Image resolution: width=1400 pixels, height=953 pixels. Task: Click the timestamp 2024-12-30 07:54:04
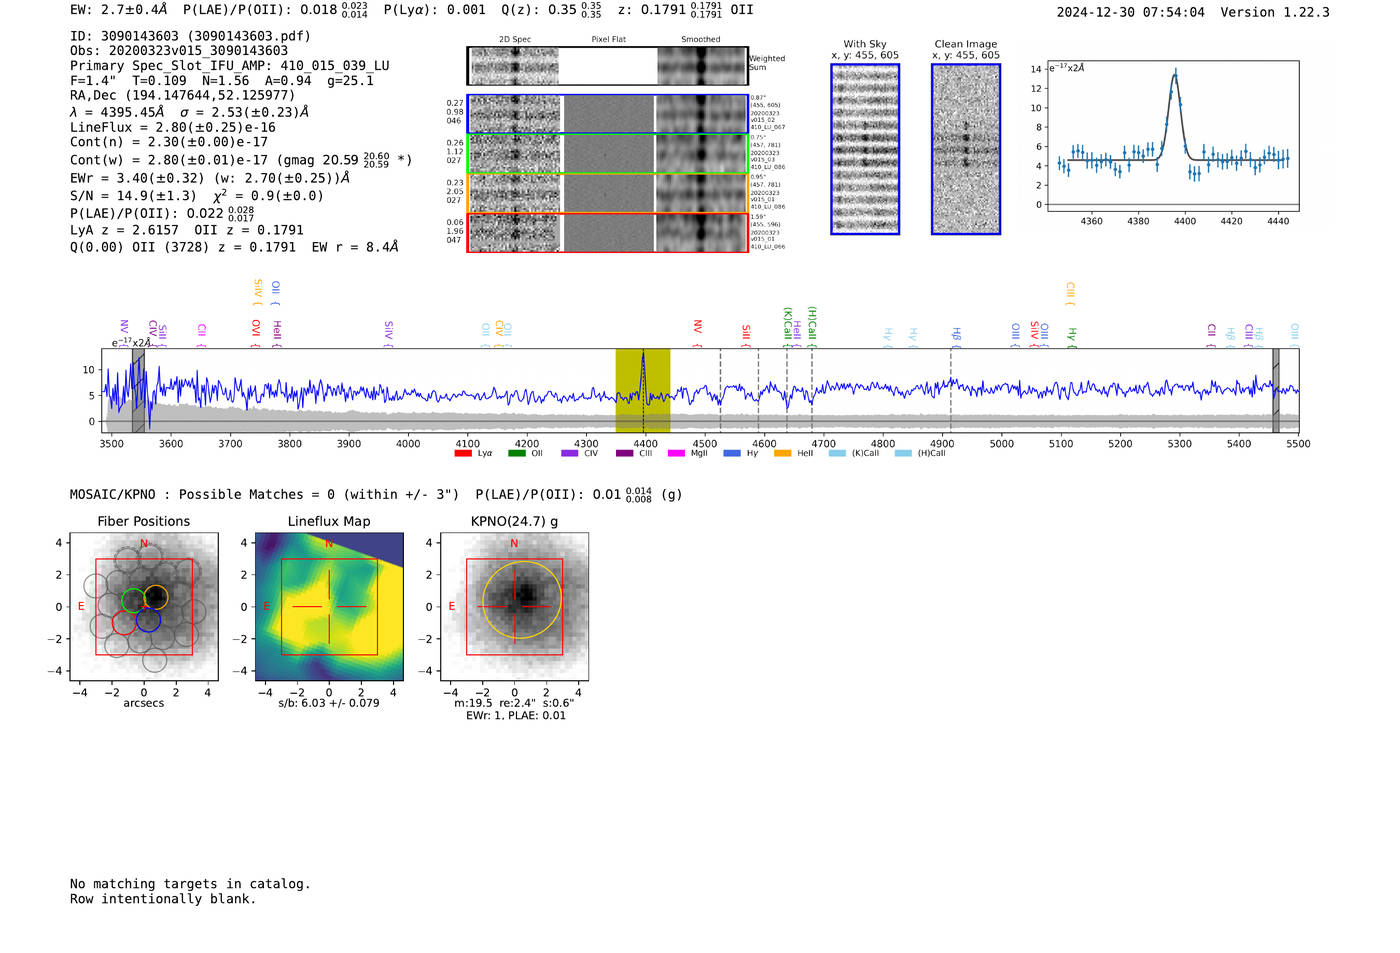pyautogui.click(x=1131, y=12)
